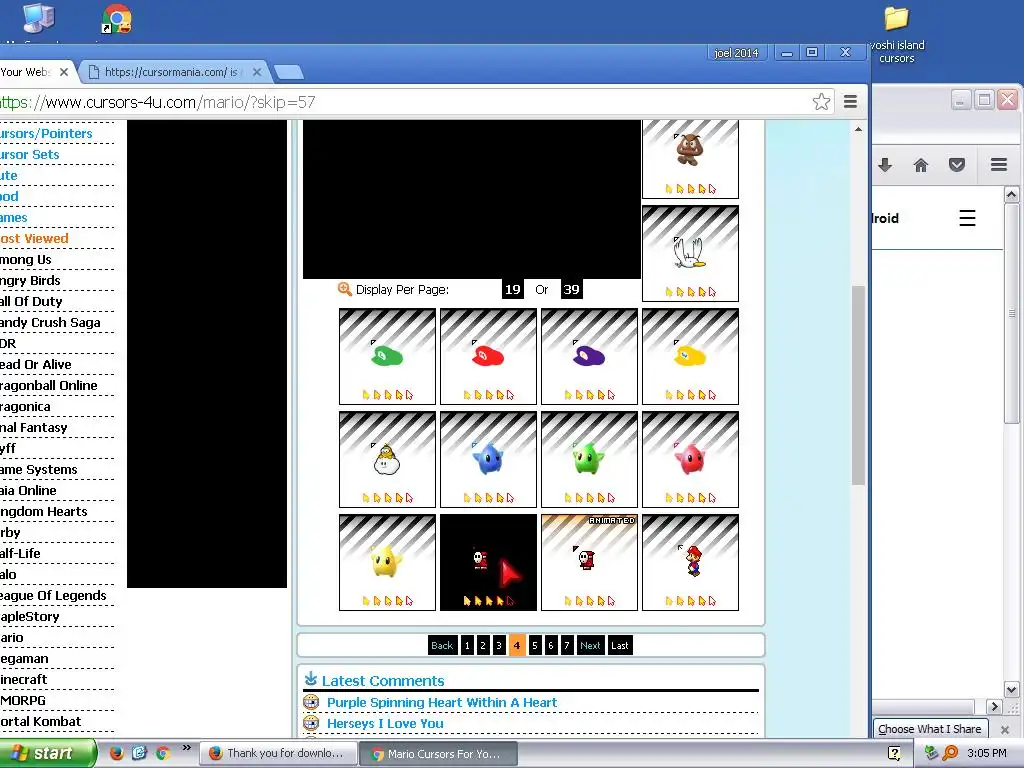Bookmark page with the star icon
The height and width of the screenshot is (768, 1024).
click(821, 102)
